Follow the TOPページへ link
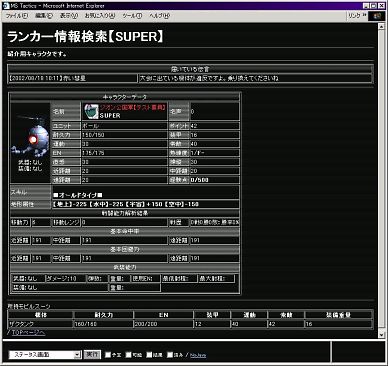 coord(28,332)
